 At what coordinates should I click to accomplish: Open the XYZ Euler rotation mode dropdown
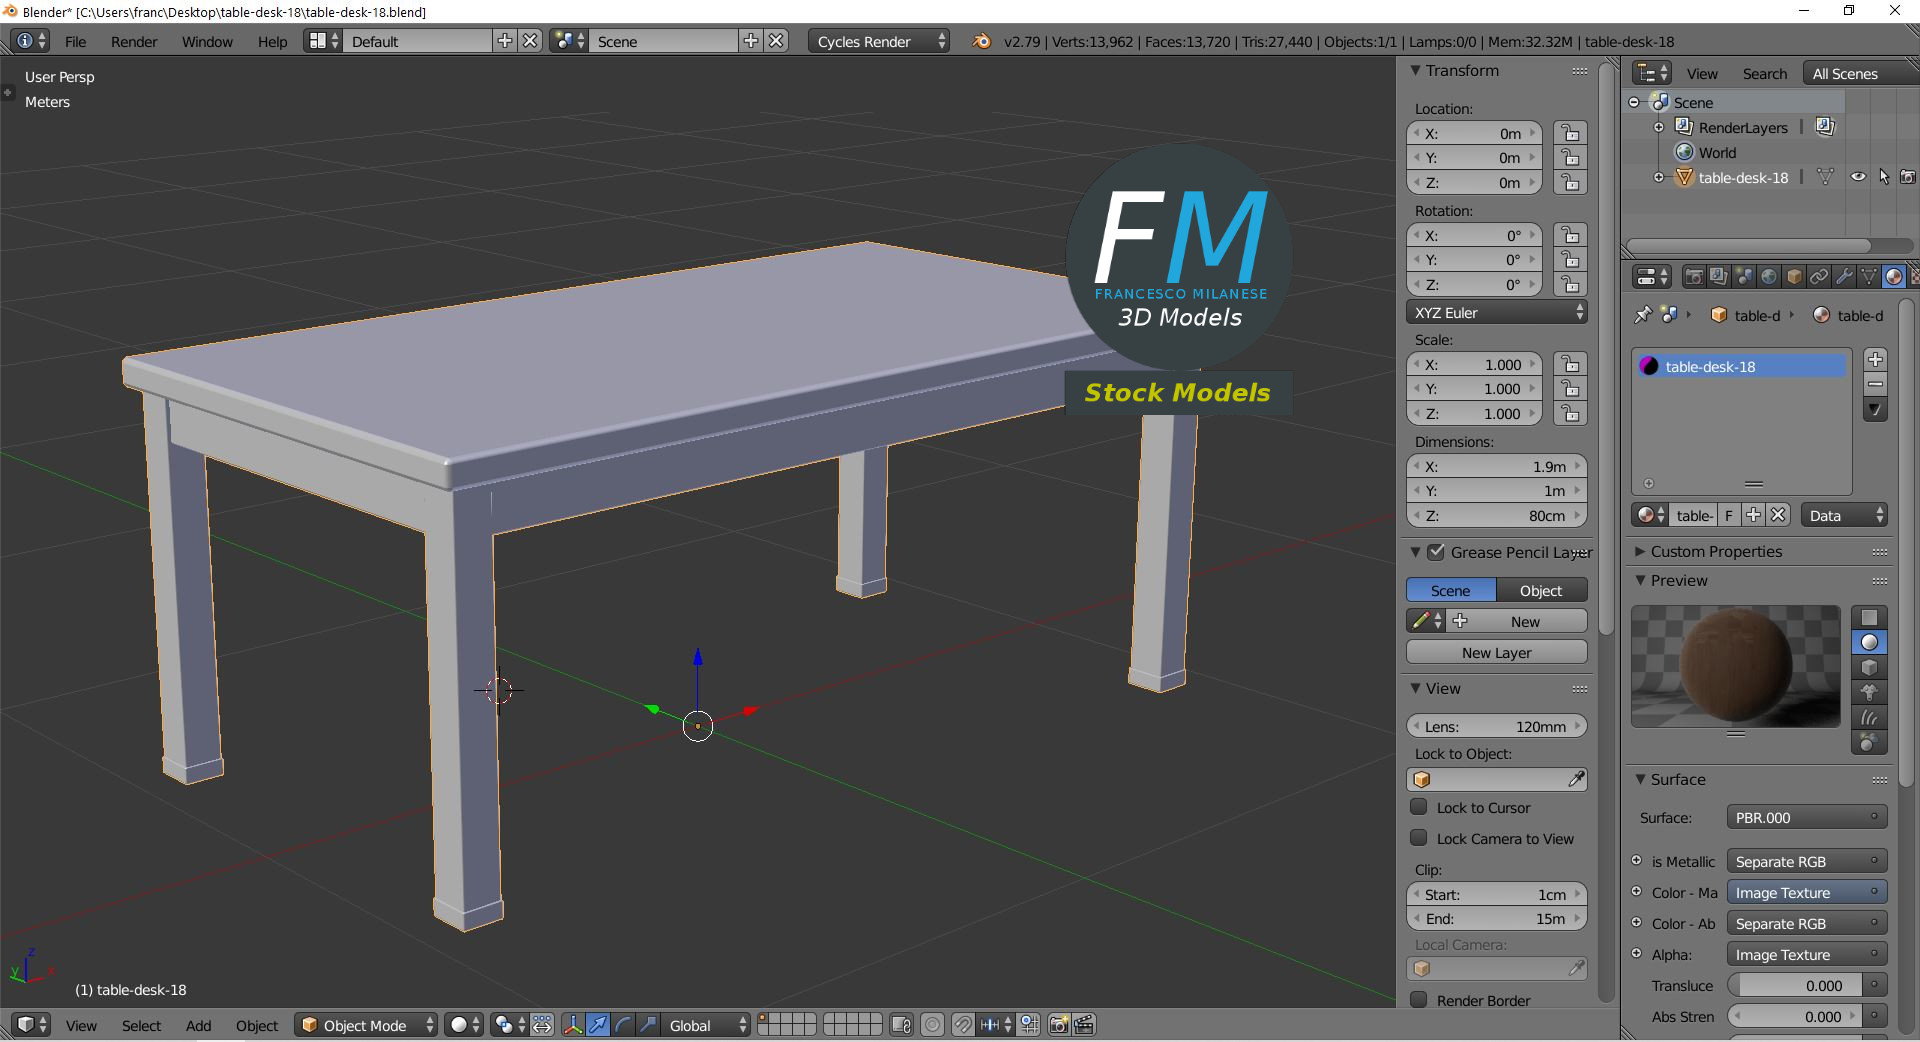(1494, 312)
